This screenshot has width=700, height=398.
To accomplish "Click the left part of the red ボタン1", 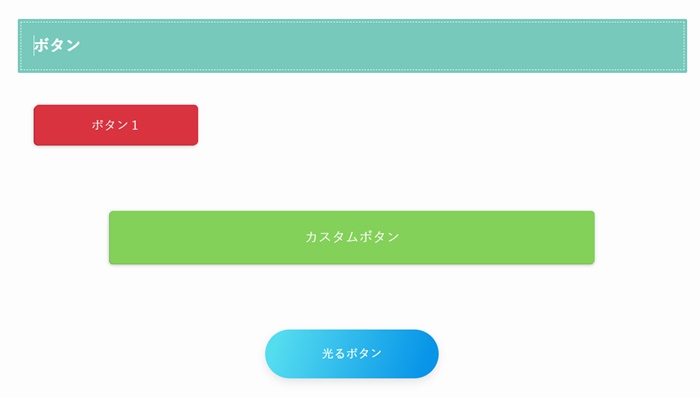I will (x=58, y=125).
